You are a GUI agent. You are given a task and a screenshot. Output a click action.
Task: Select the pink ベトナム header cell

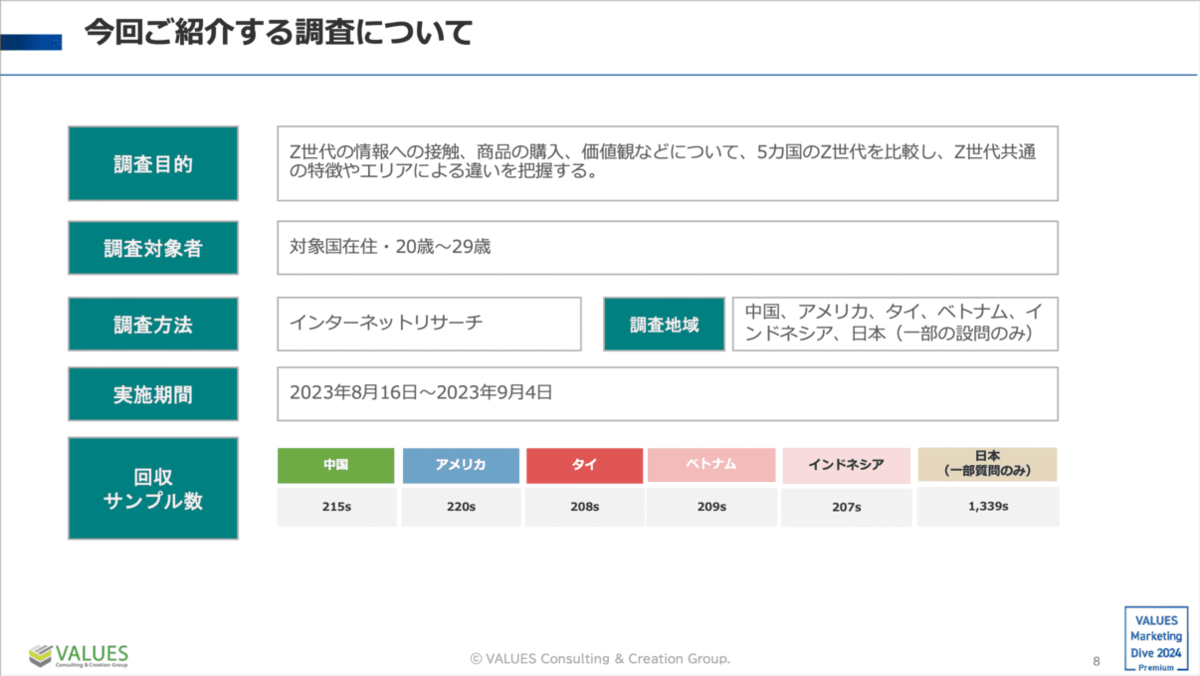point(711,465)
